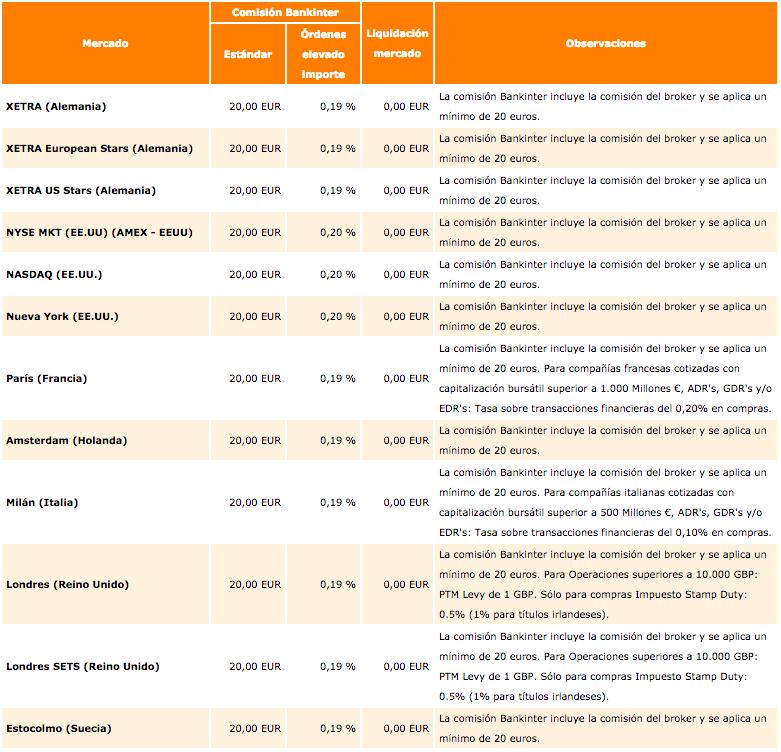Click the 0,19 % value for XETRA (Alemania)
Screen dimensions: 781x752
tap(338, 107)
